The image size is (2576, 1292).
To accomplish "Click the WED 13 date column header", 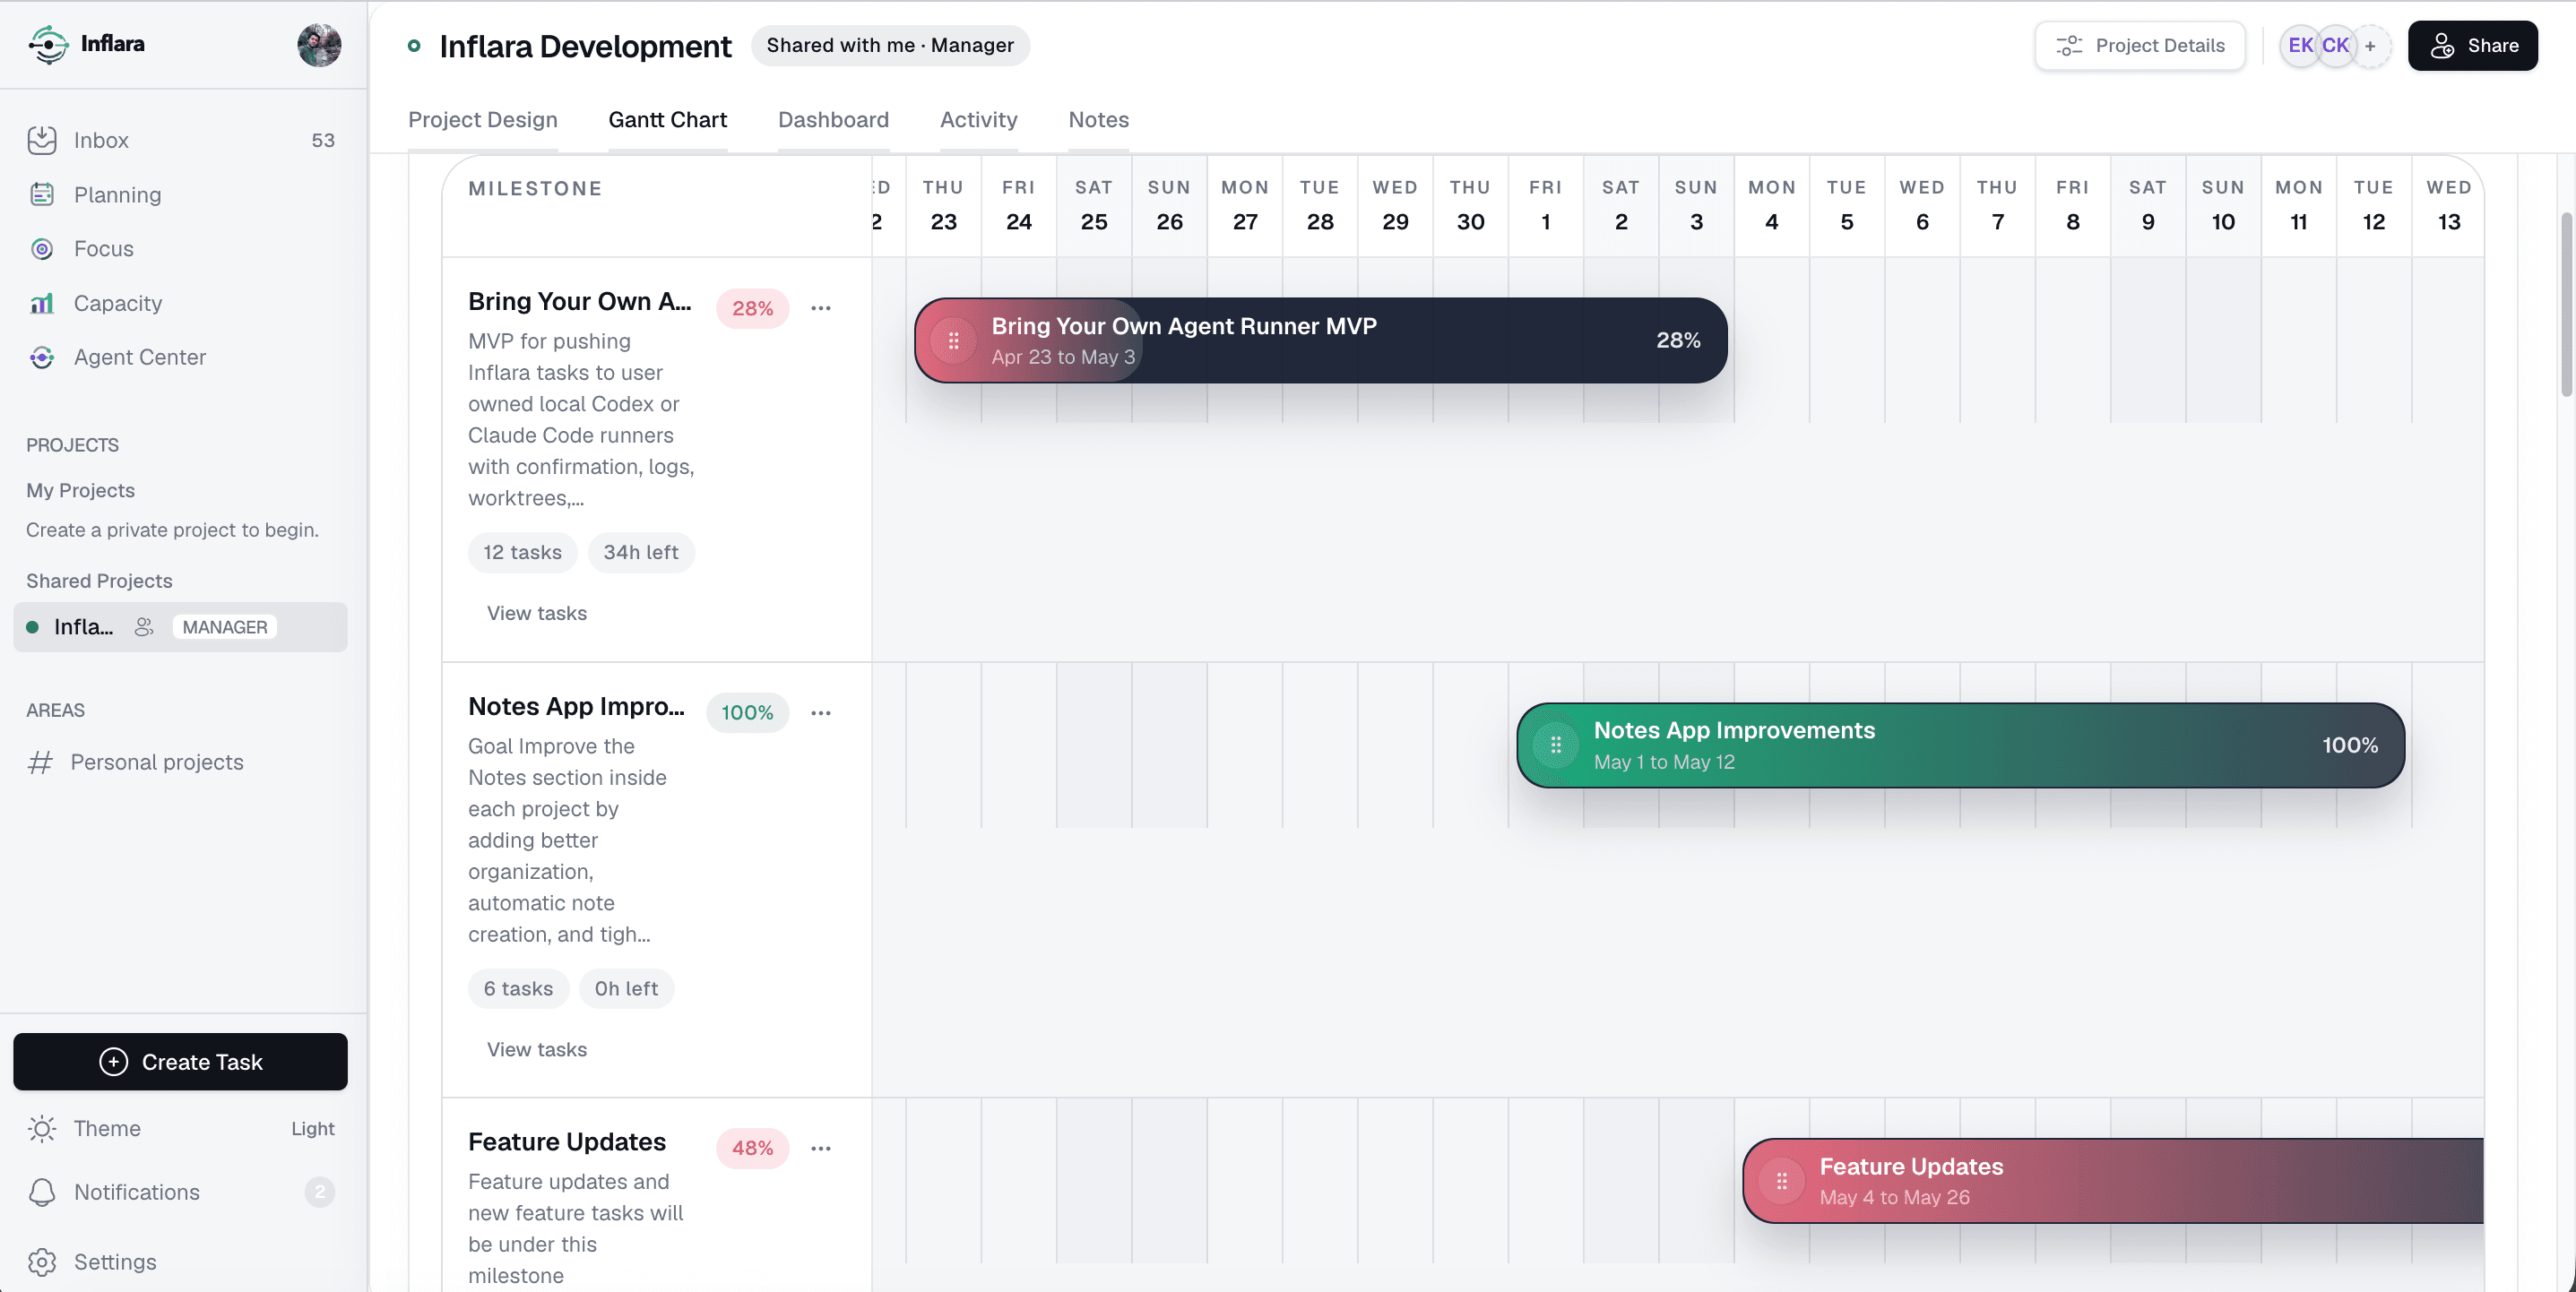I will tap(2447, 205).
